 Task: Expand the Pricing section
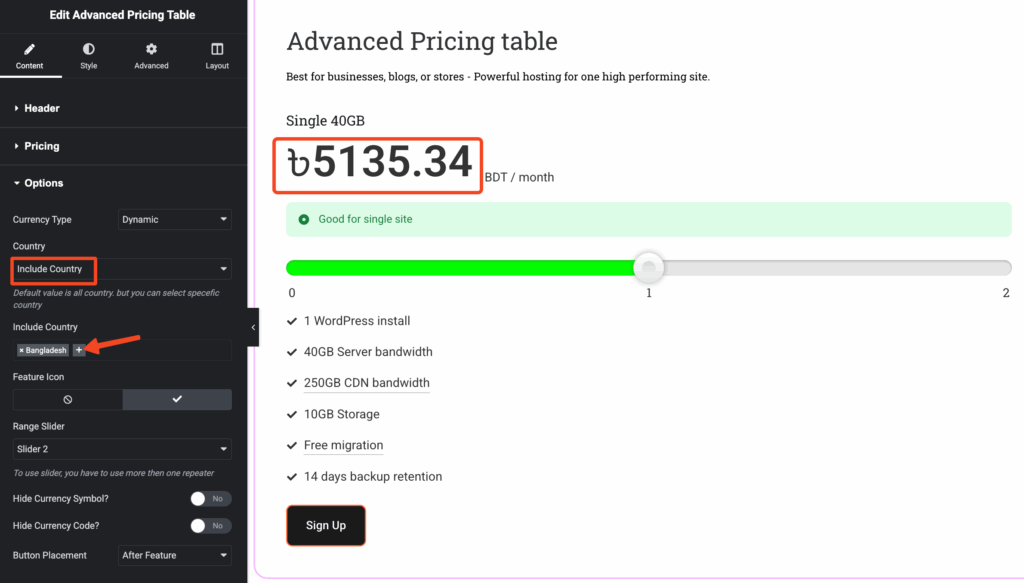[42, 146]
